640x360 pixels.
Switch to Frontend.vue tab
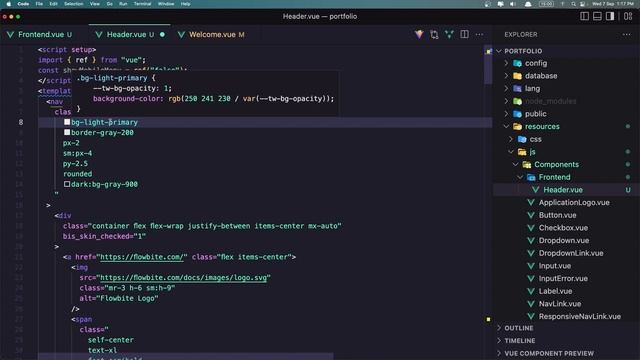pyautogui.click(x=40, y=35)
